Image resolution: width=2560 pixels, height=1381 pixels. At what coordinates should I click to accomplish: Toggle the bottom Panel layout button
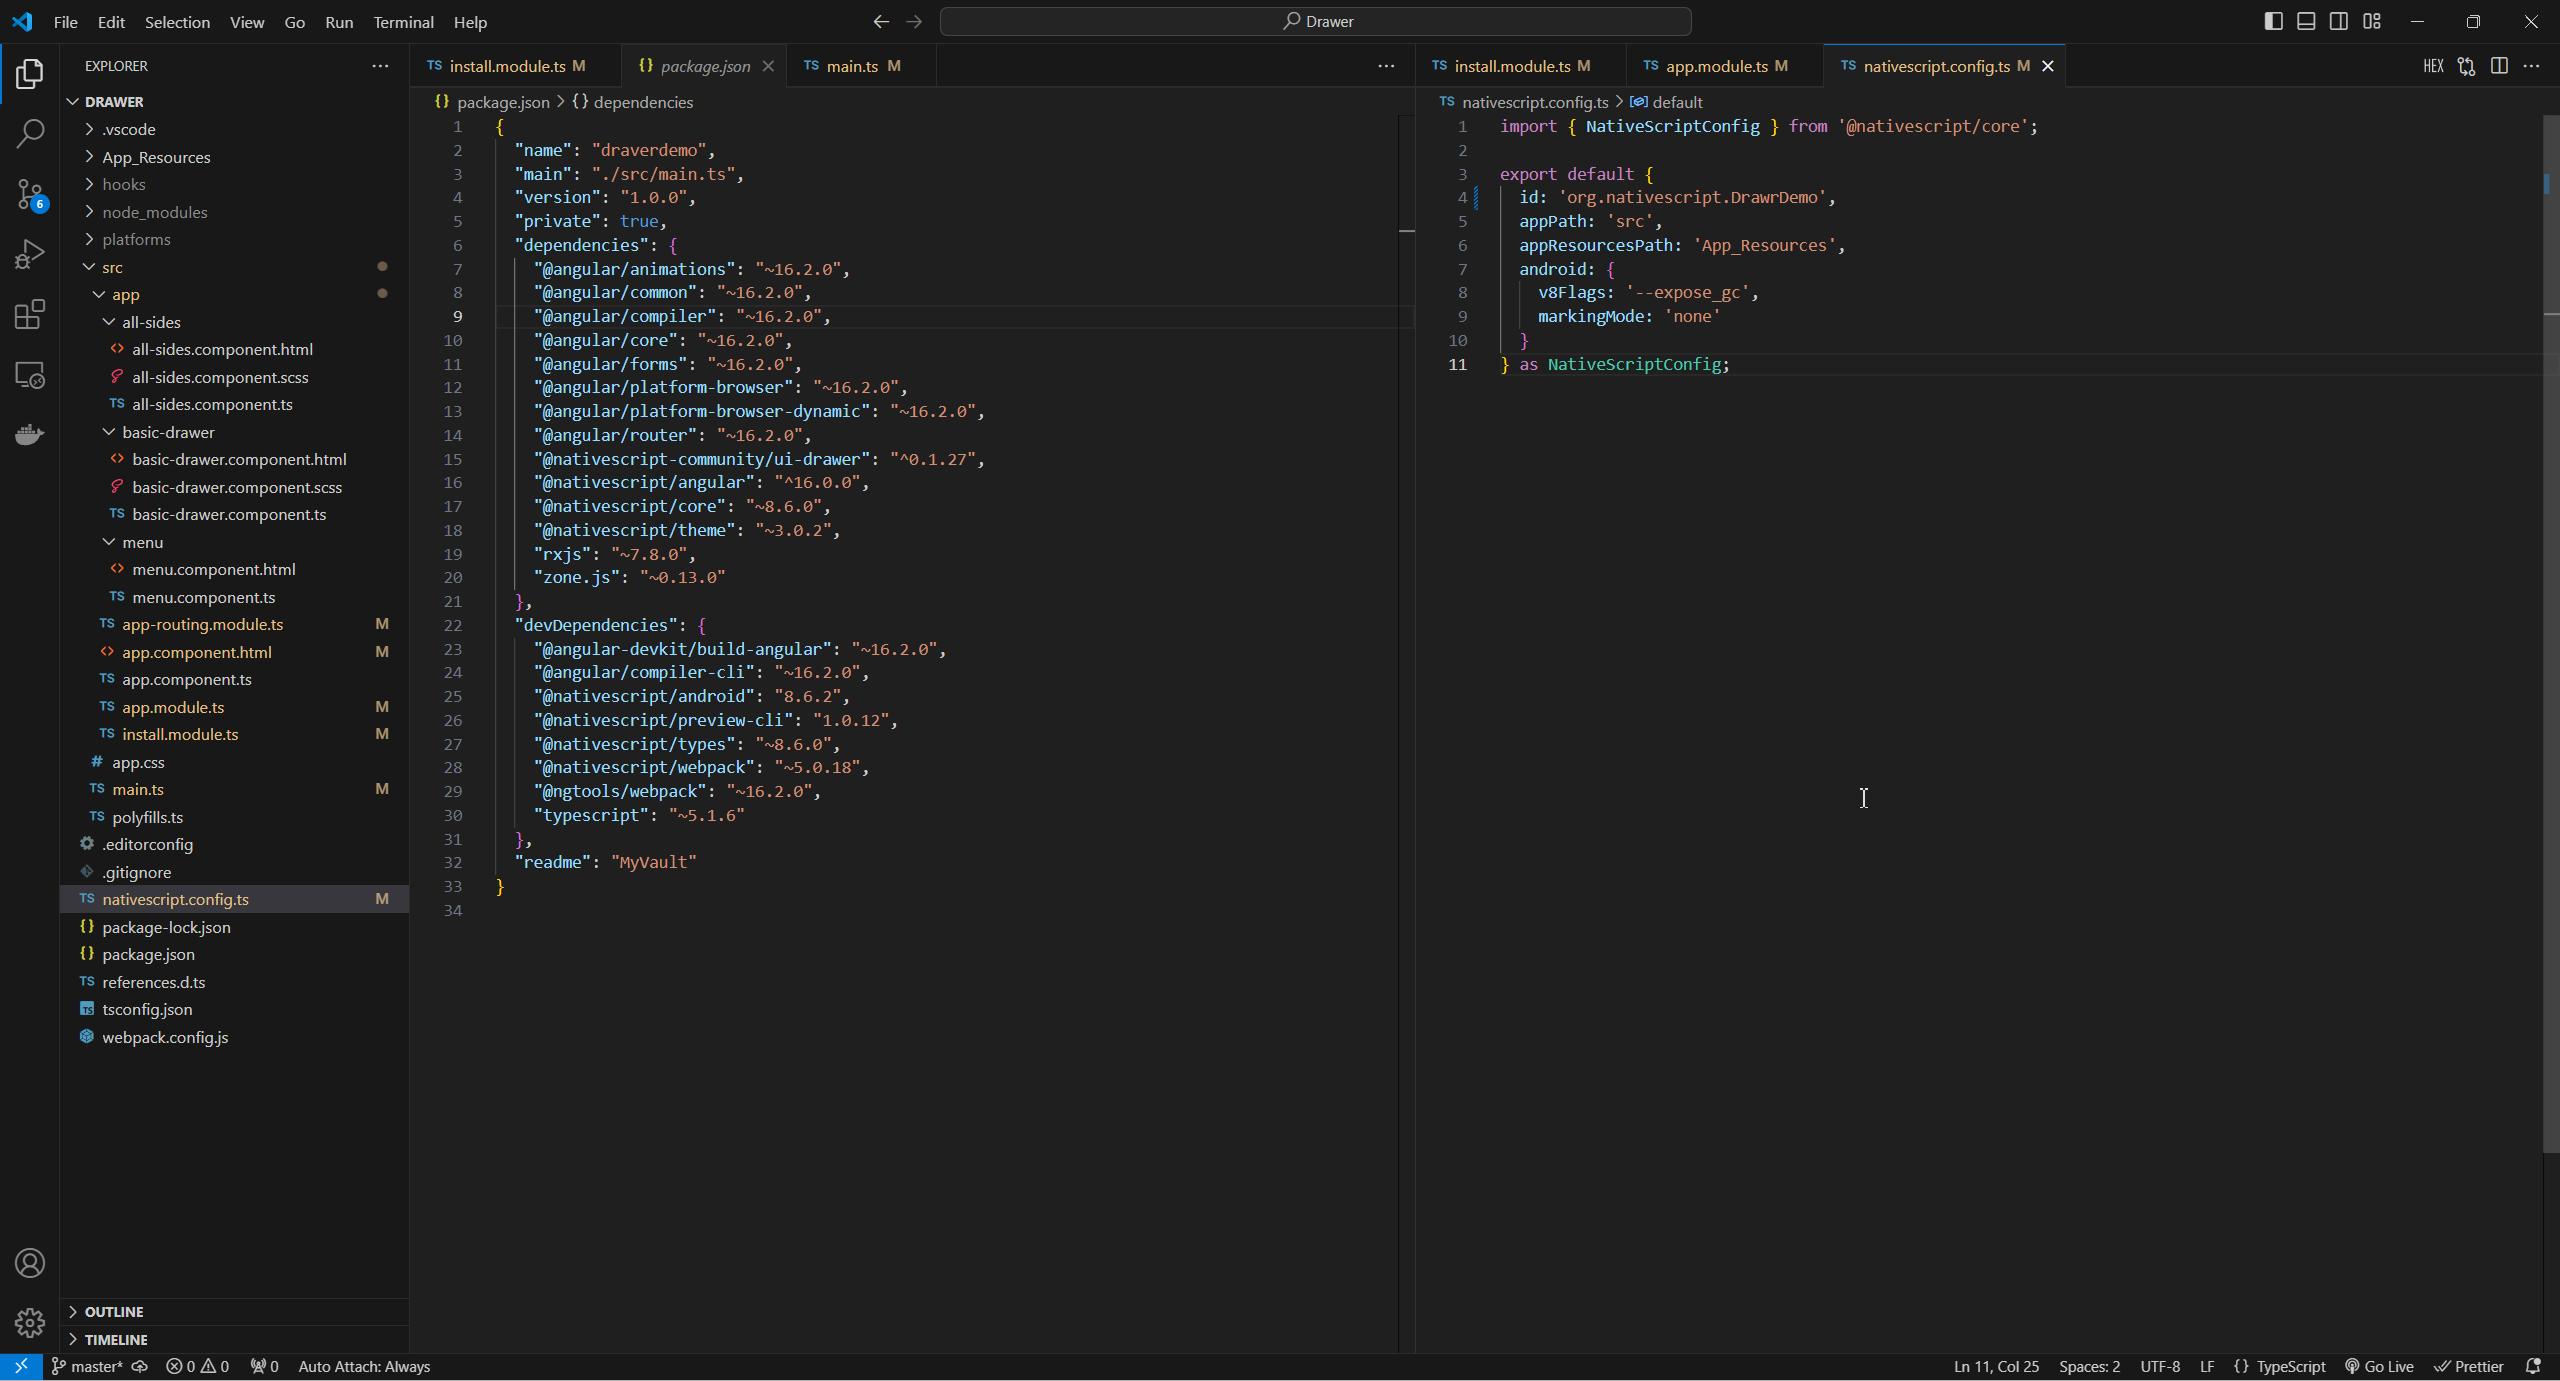coord(2306,21)
